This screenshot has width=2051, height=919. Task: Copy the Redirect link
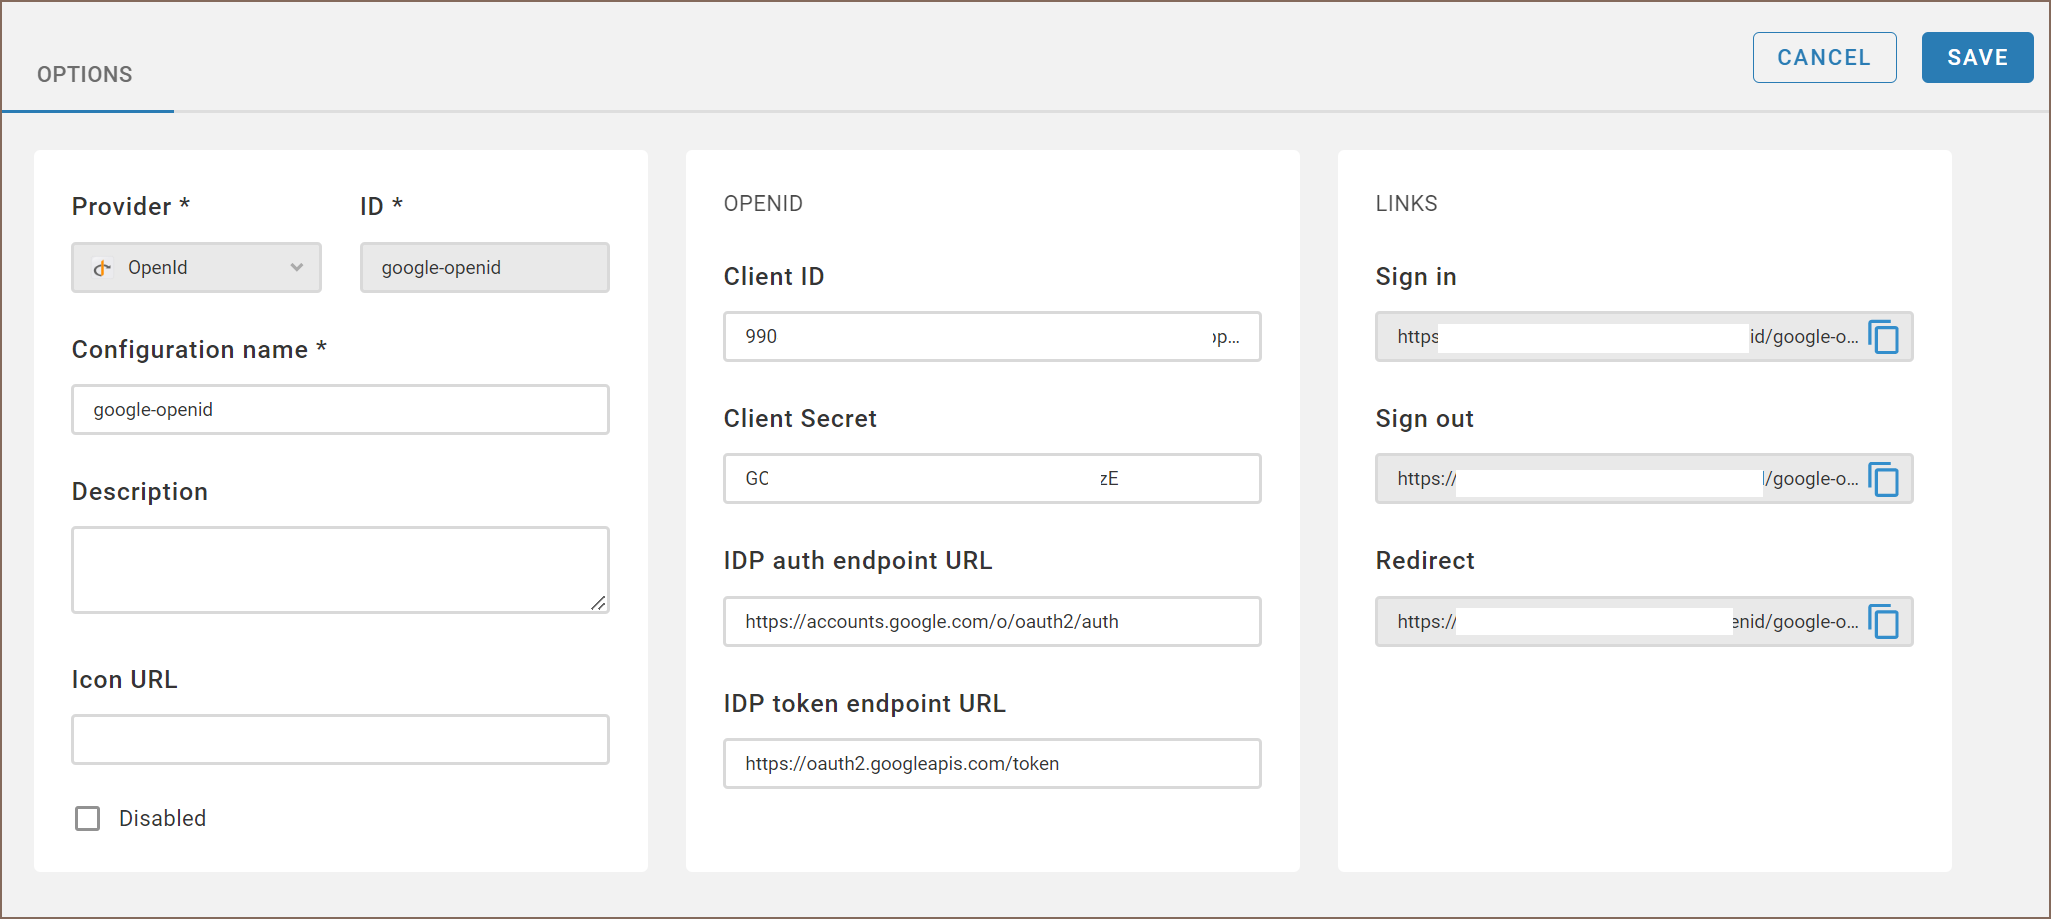point(1884,622)
